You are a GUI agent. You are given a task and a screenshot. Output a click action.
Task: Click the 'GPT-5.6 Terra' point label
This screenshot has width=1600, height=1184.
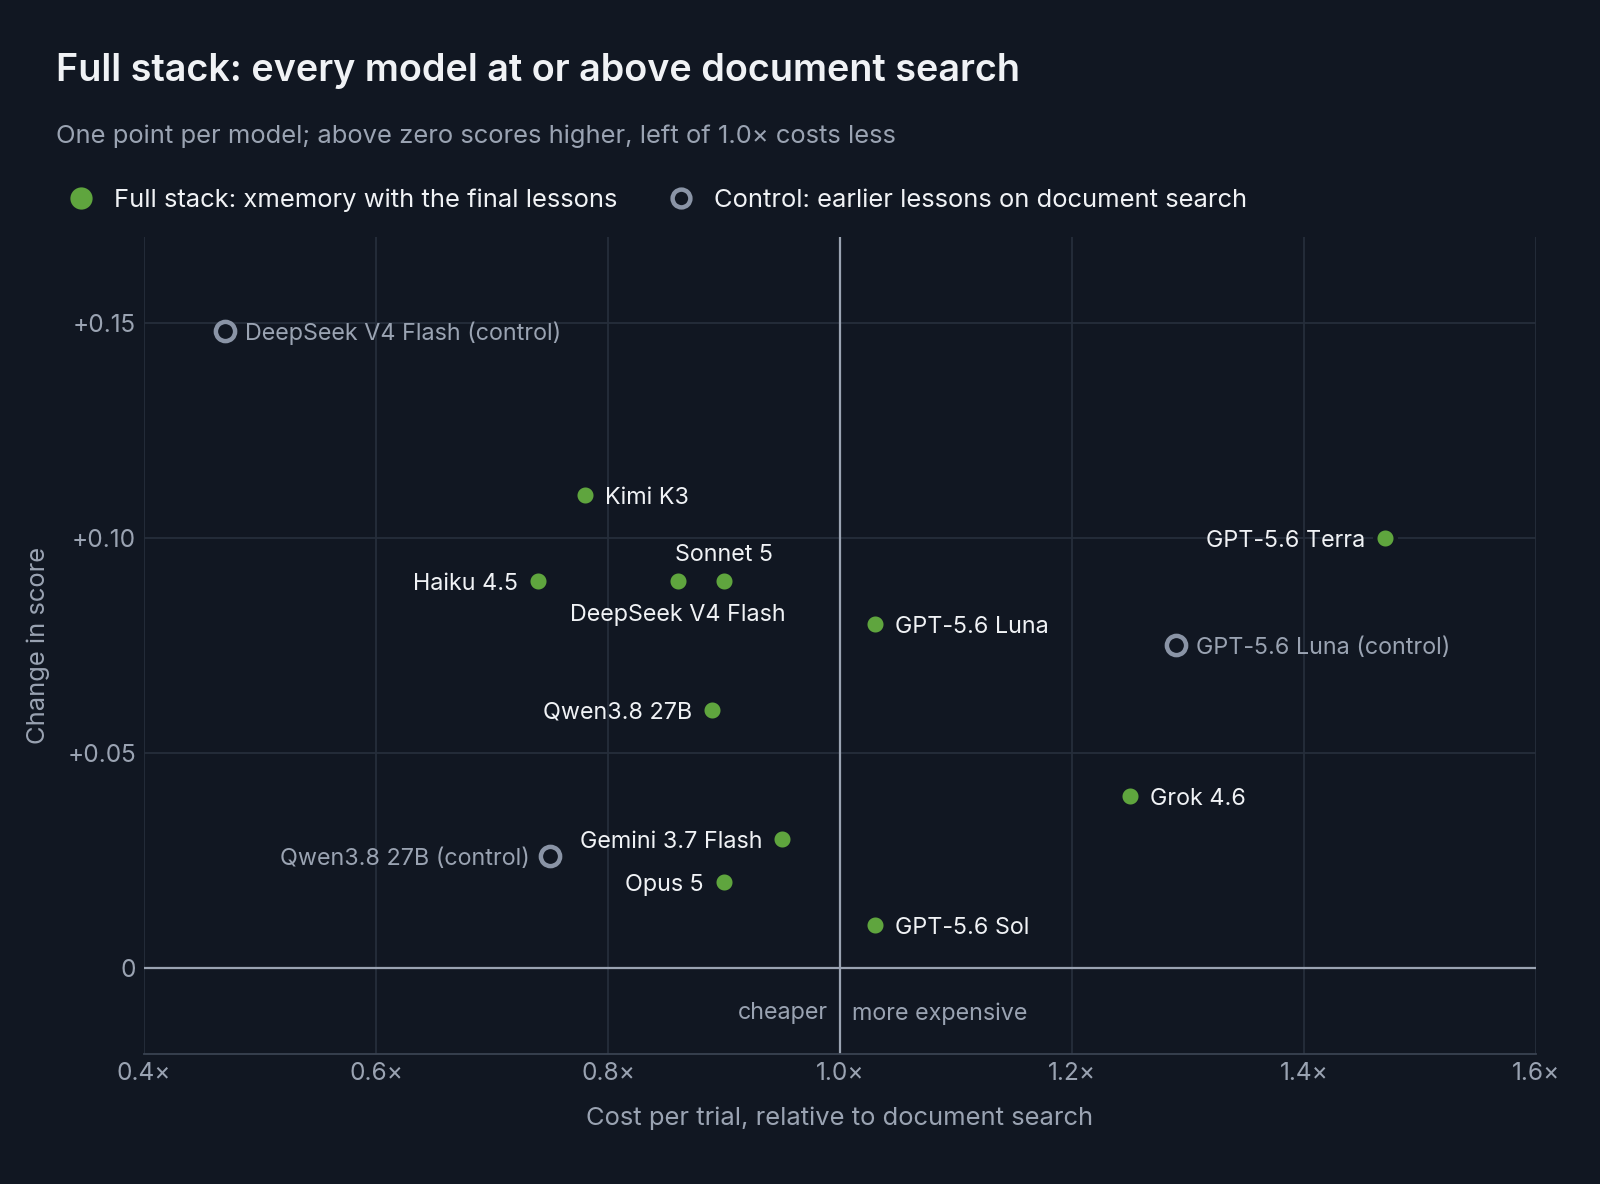[x=1285, y=539]
